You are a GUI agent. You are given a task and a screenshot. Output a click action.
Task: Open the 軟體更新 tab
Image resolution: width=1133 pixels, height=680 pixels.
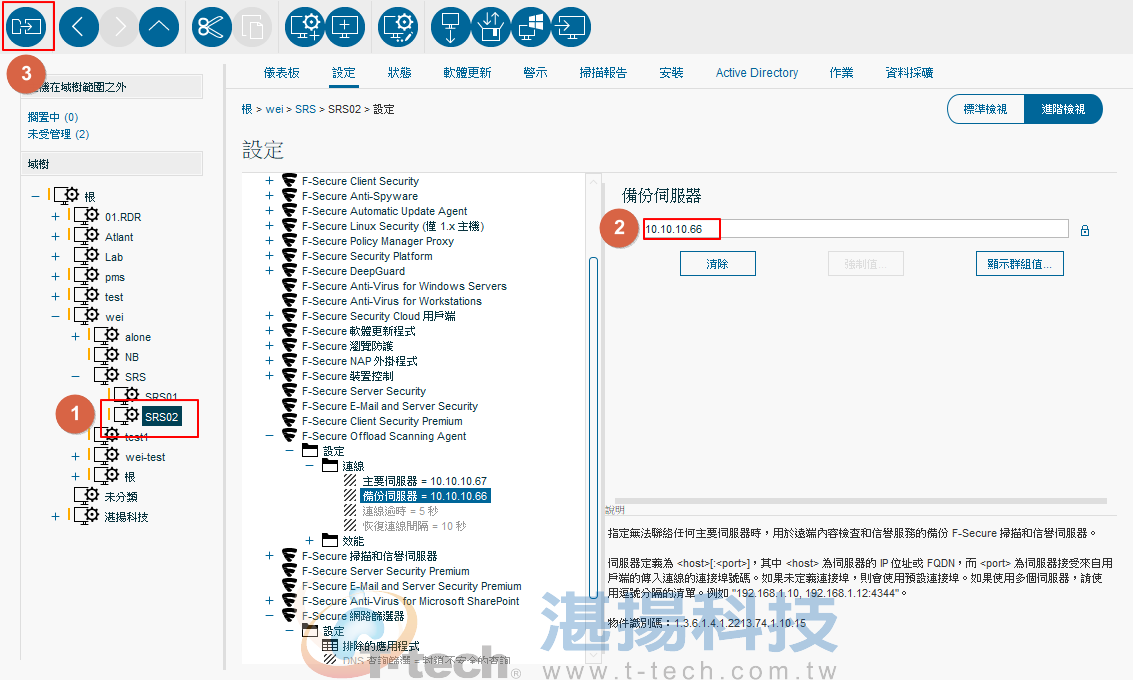[468, 72]
